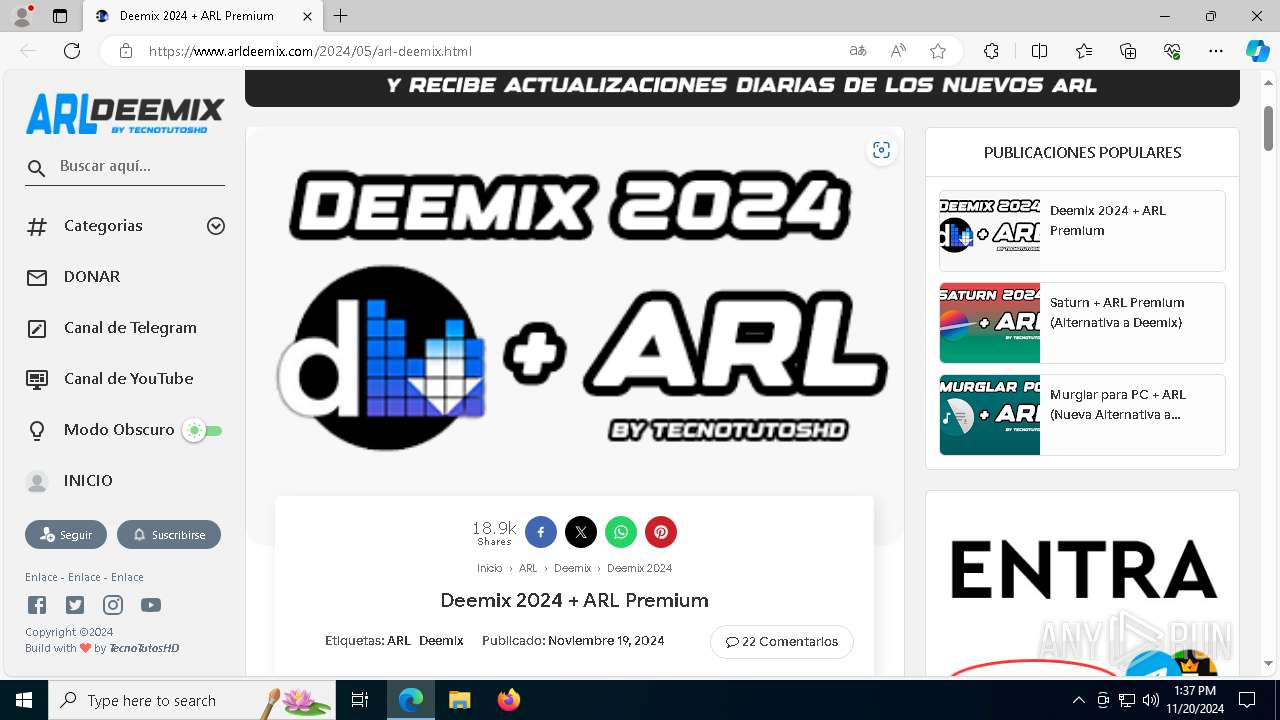Open Saturn + ARL Premium popular post
Image resolution: width=1280 pixels, height=720 pixels.
[x=1082, y=323]
